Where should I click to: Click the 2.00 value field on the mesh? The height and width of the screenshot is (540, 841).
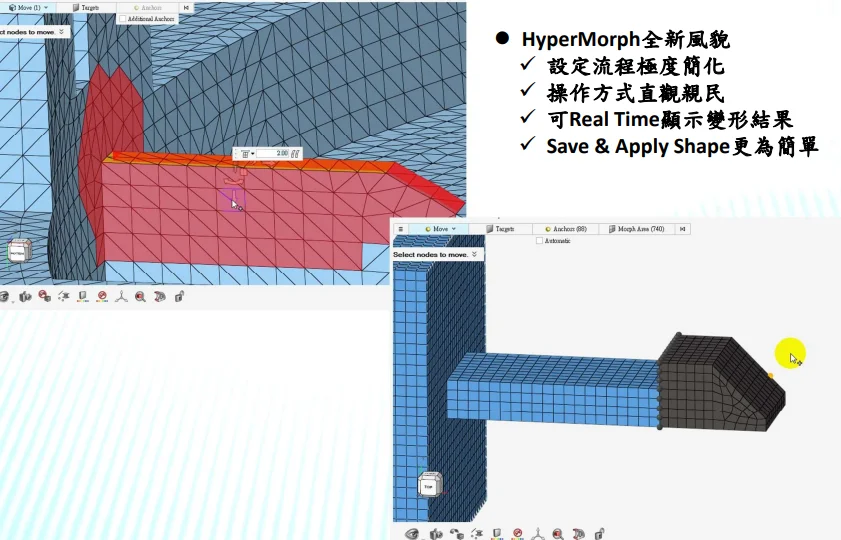click(282, 153)
